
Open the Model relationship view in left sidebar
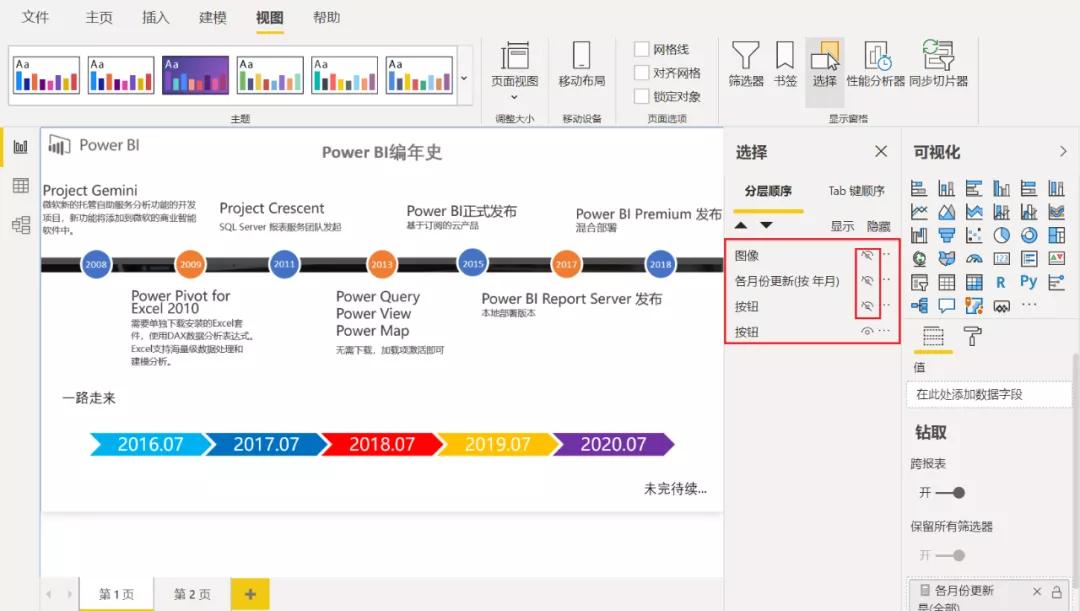click(21, 225)
